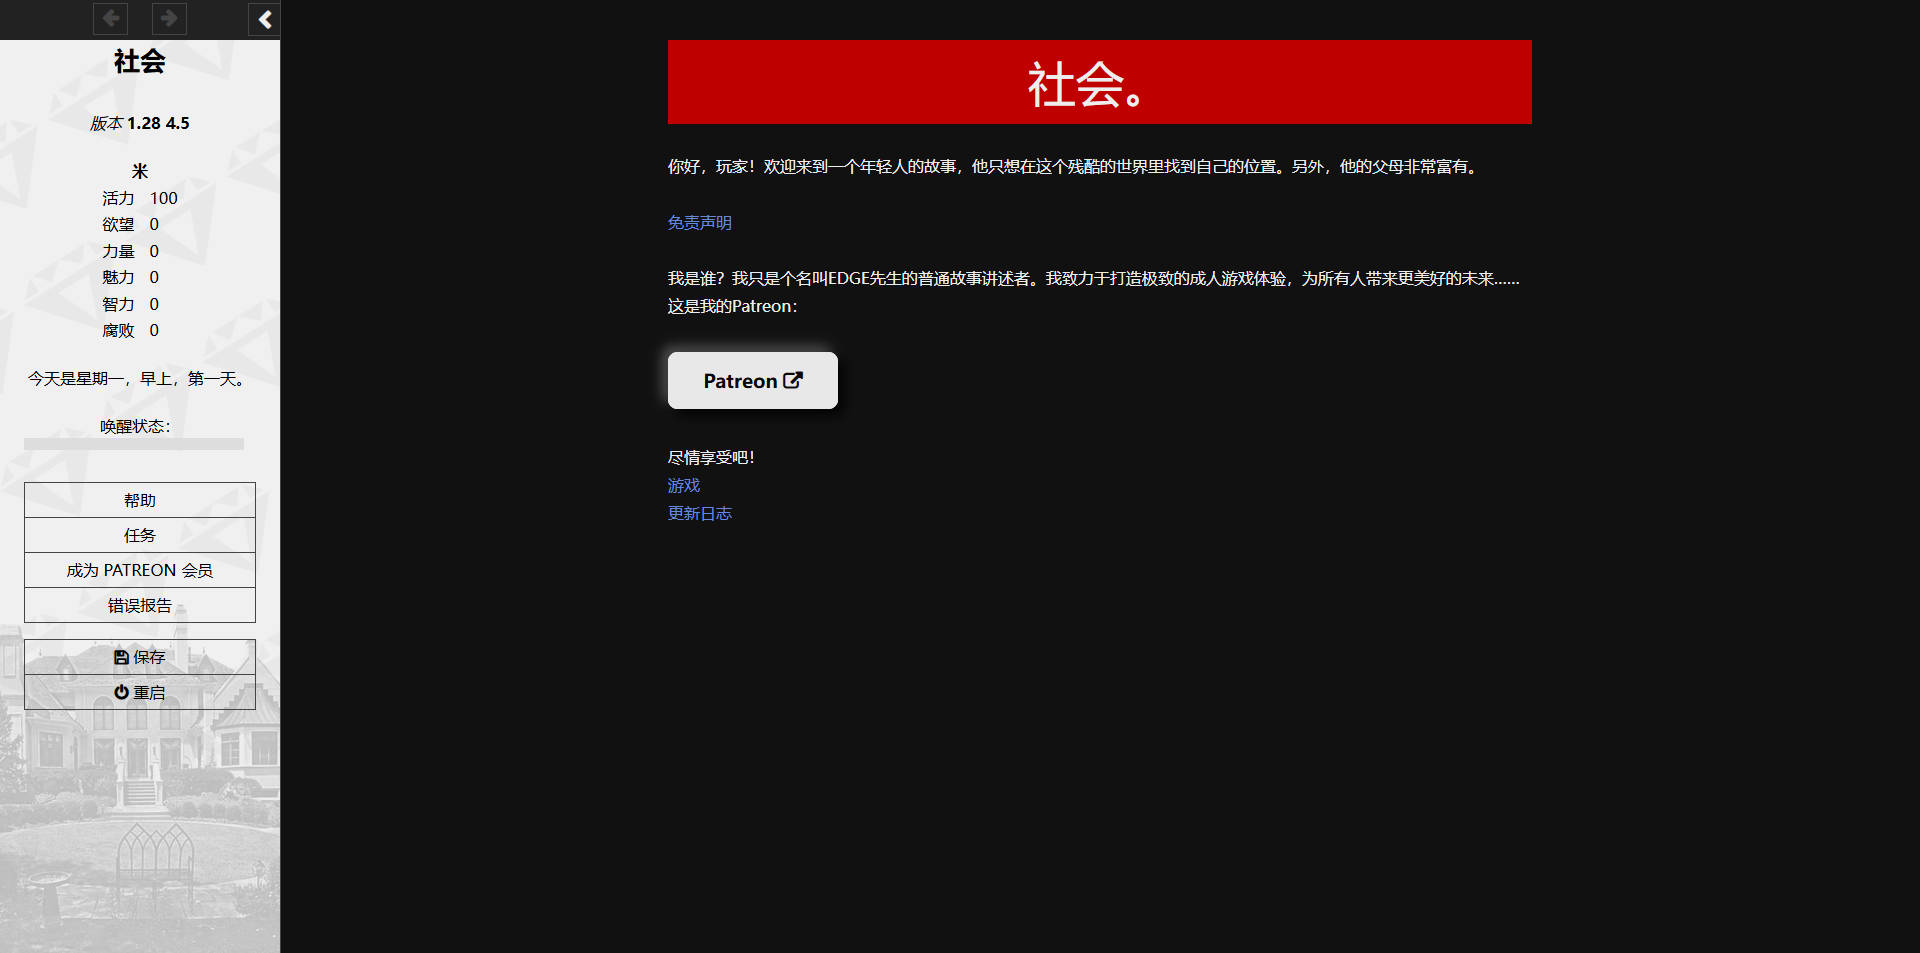Open the 帮助 help menu item
The width and height of the screenshot is (1920, 953).
[140, 500]
